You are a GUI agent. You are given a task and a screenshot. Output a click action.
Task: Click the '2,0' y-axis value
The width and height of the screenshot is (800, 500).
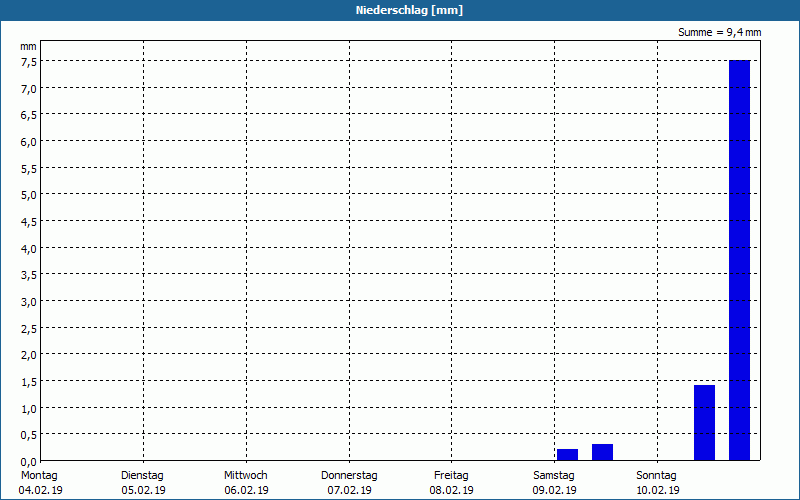coord(29,356)
